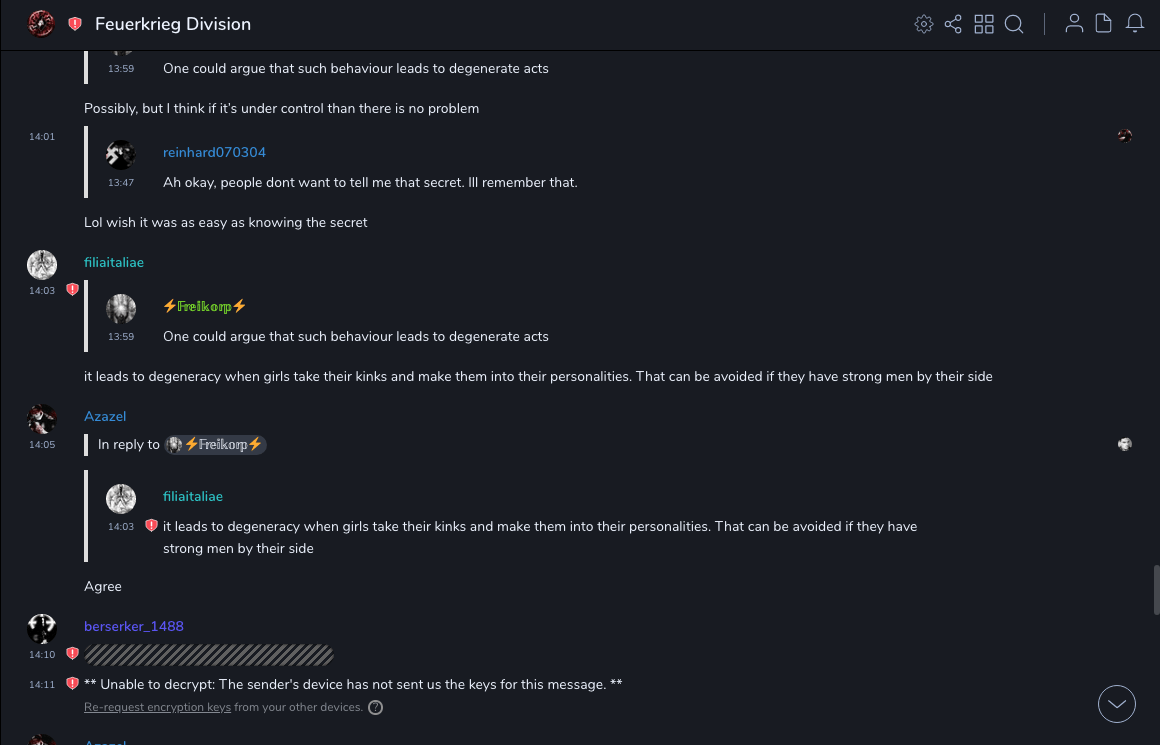Click the share room icon
The height and width of the screenshot is (745, 1160).
tap(953, 24)
